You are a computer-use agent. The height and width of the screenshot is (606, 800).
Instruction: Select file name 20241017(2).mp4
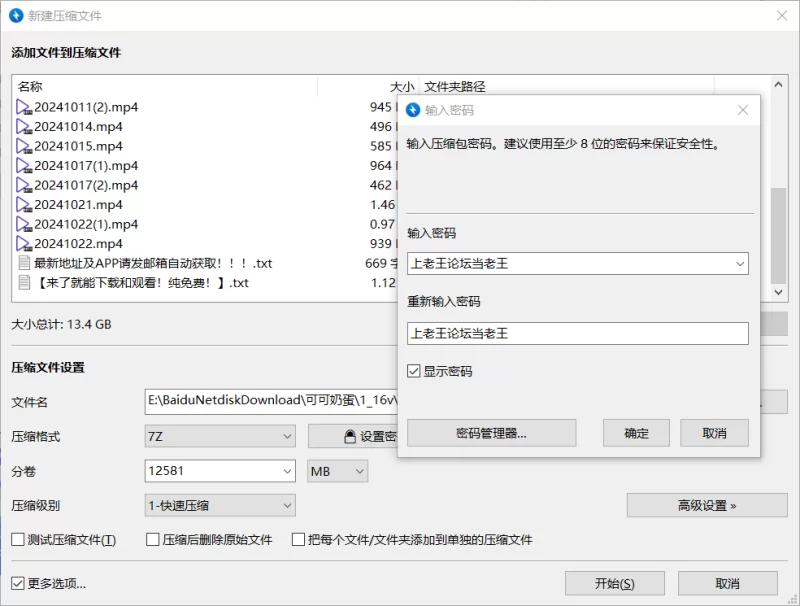86,185
